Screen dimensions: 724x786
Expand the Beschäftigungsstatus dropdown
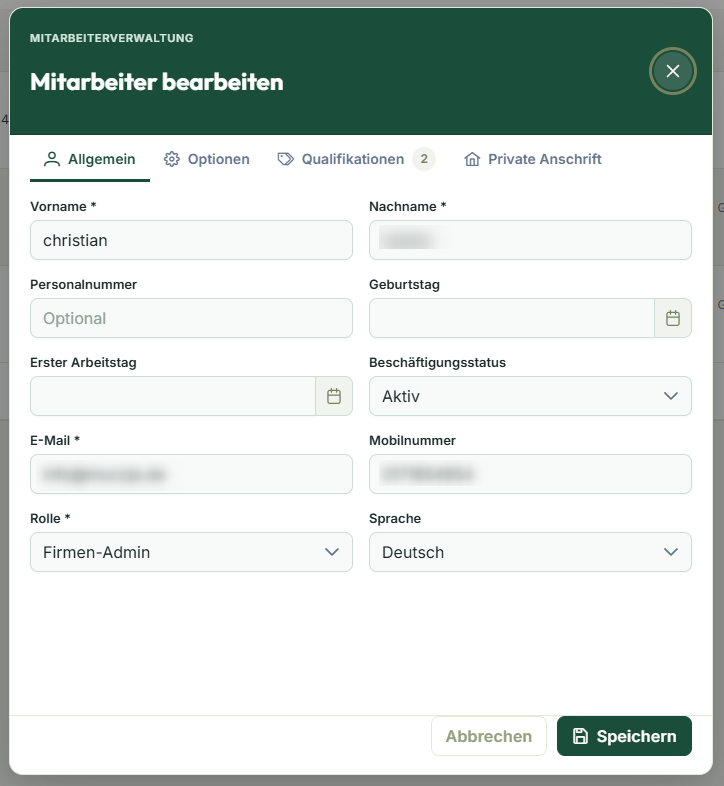click(530, 397)
